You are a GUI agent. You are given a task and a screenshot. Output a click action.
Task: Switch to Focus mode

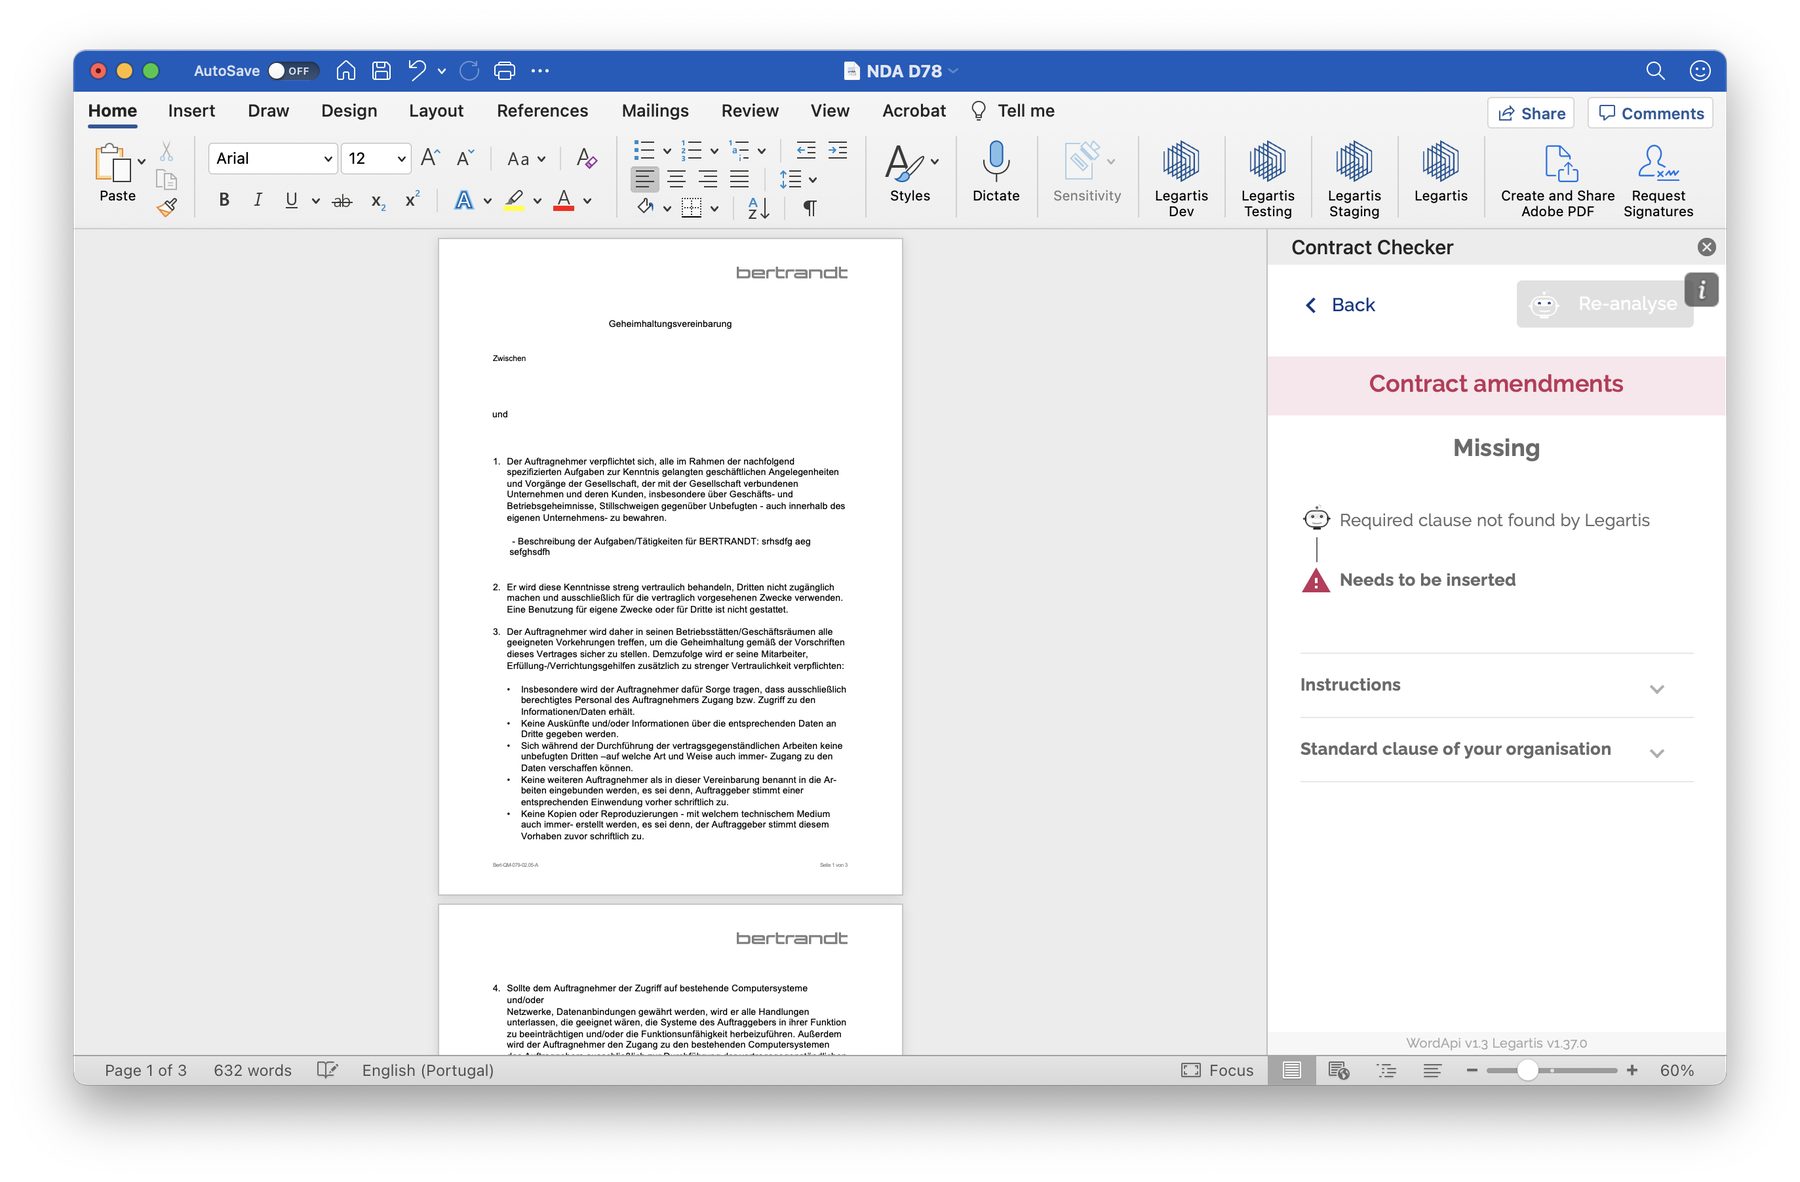(x=1217, y=1070)
